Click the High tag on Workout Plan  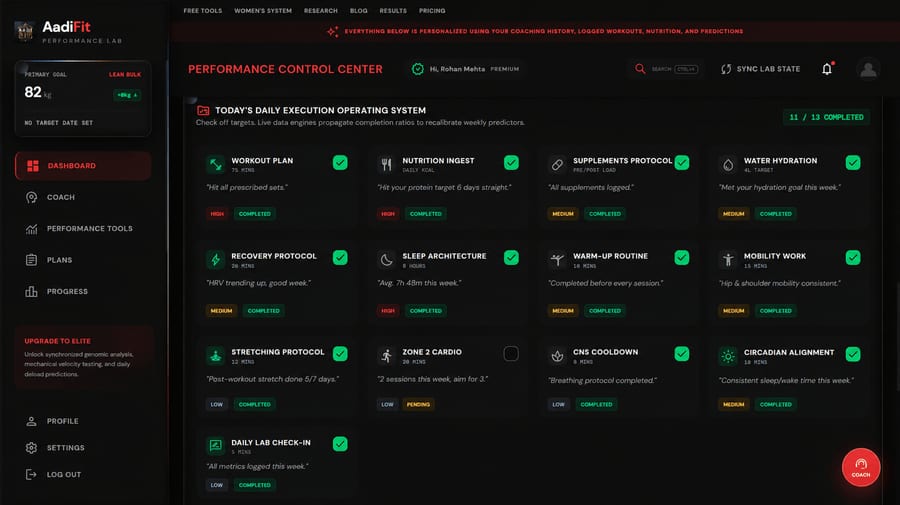[x=217, y=213]
